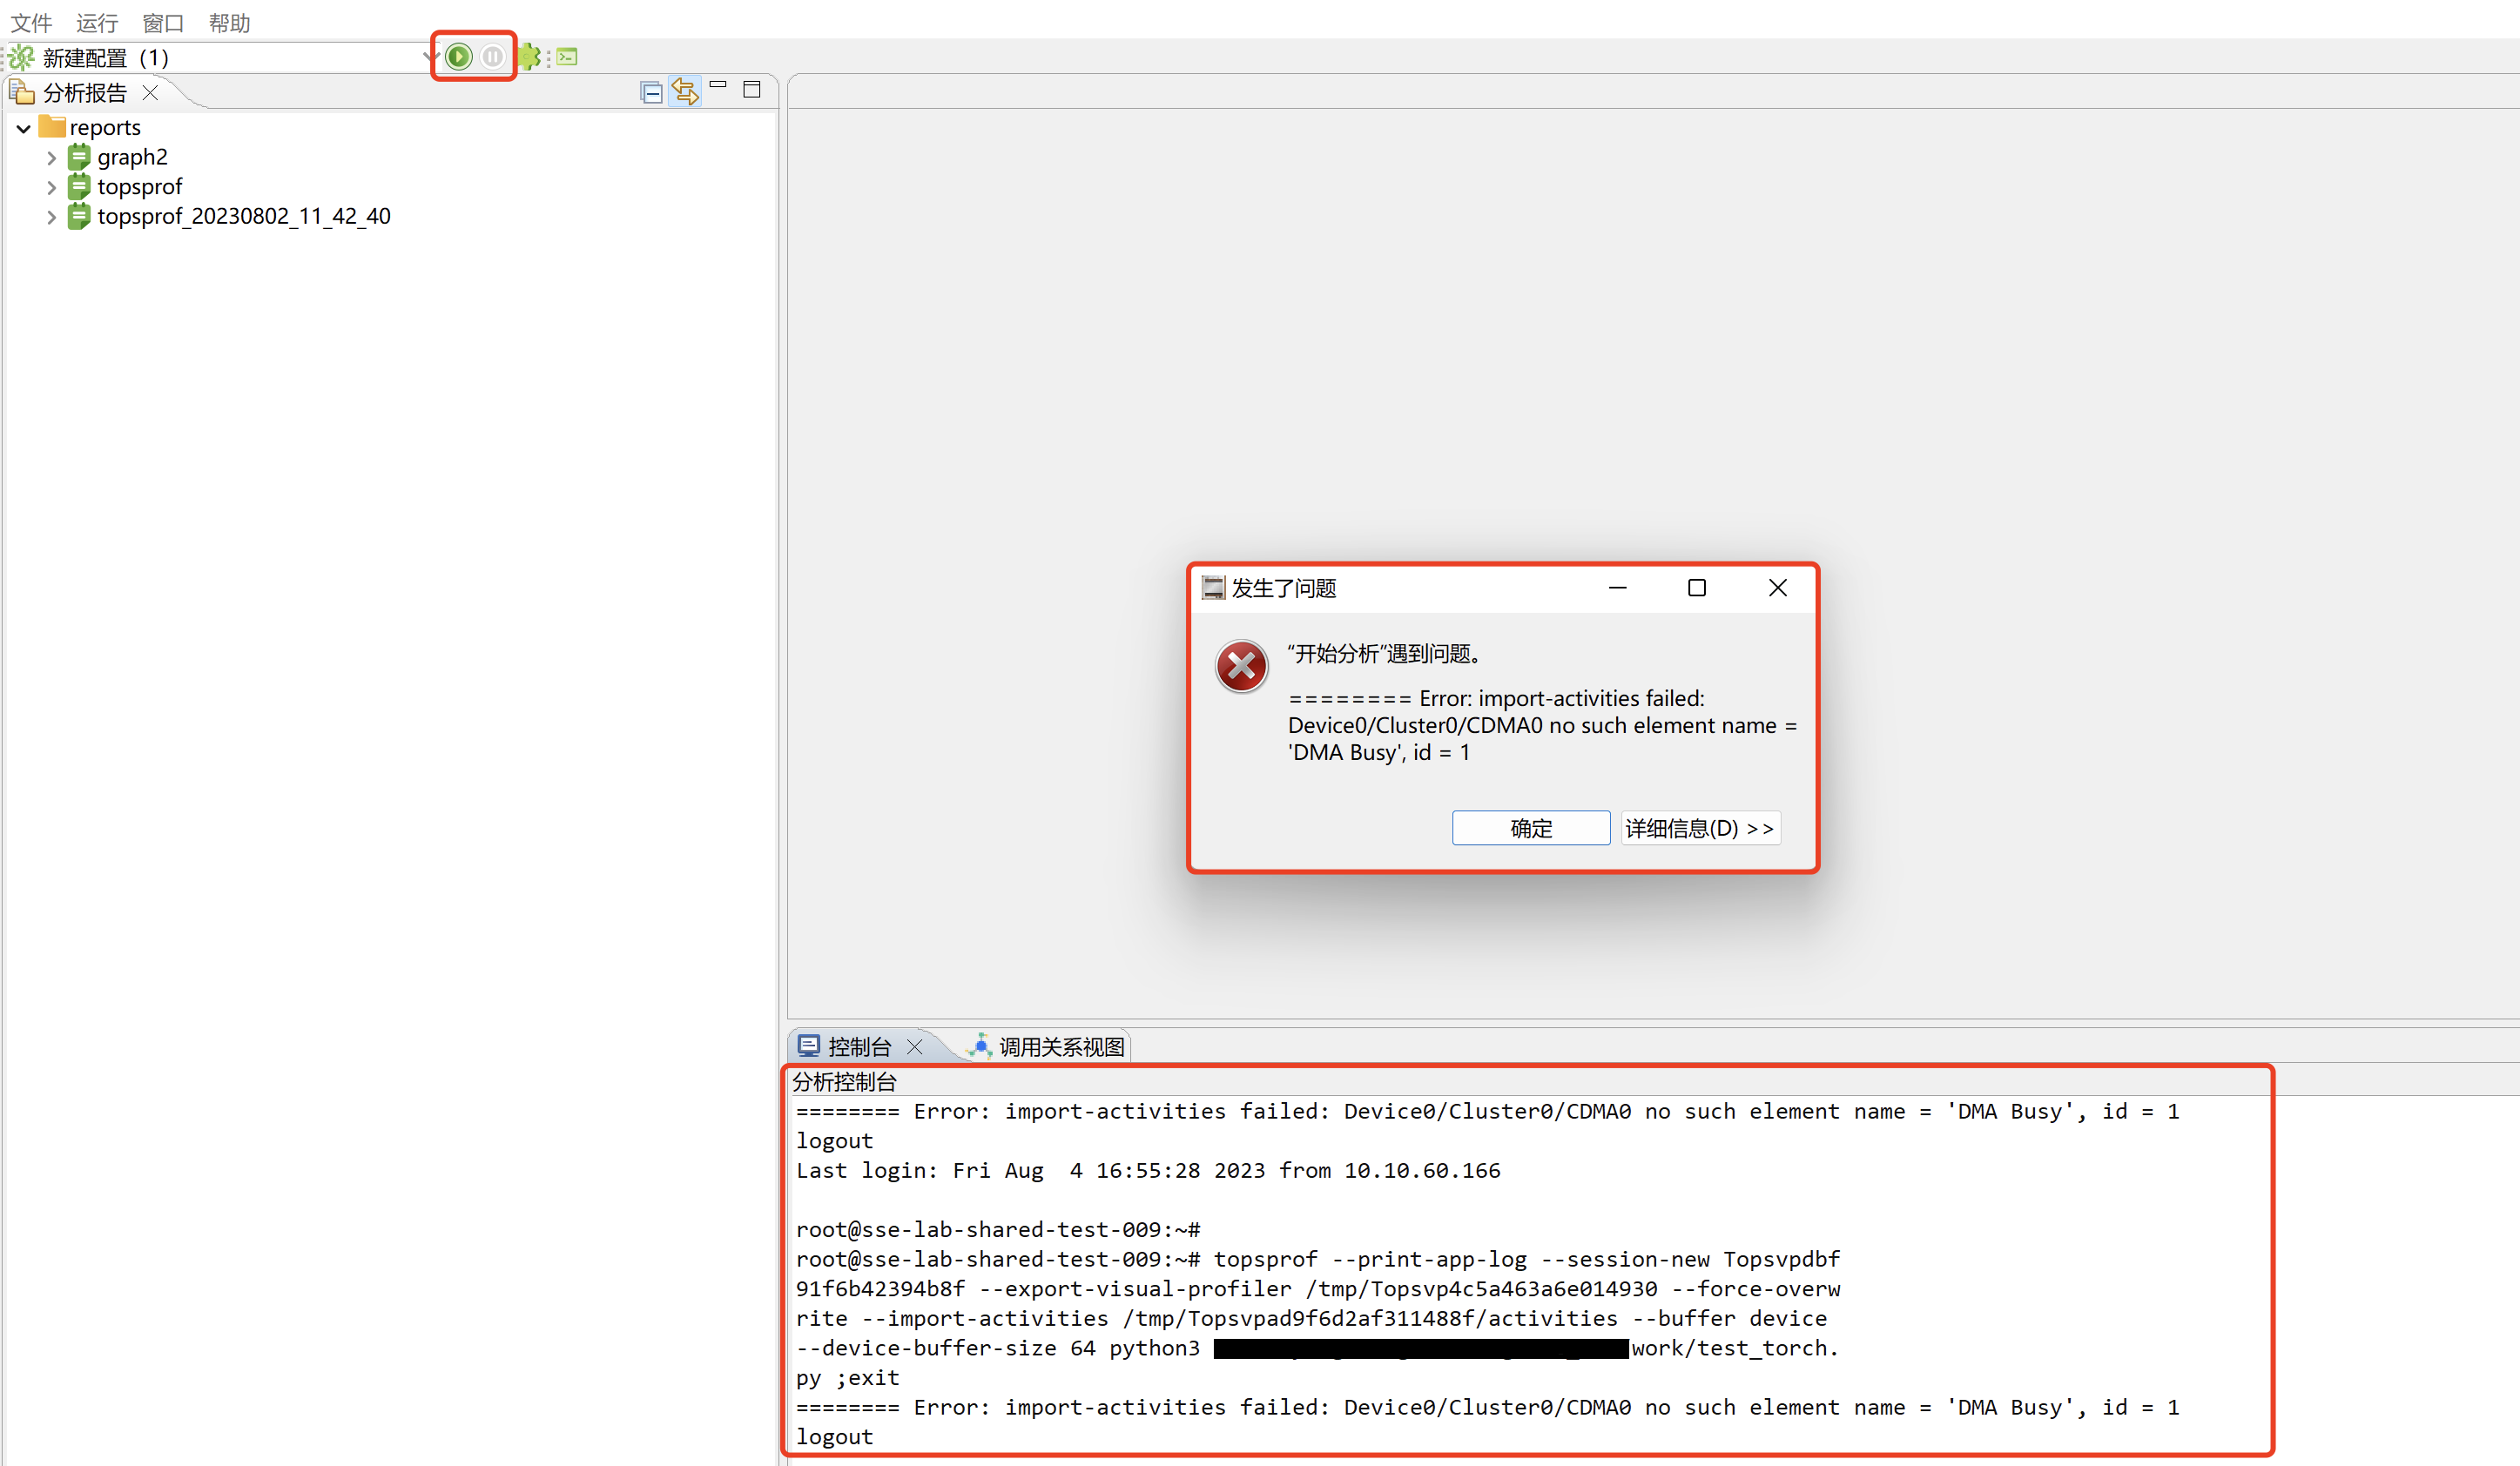Open the 帮助 menu
Screen dimensions: 2520x1466
[229, 22]
